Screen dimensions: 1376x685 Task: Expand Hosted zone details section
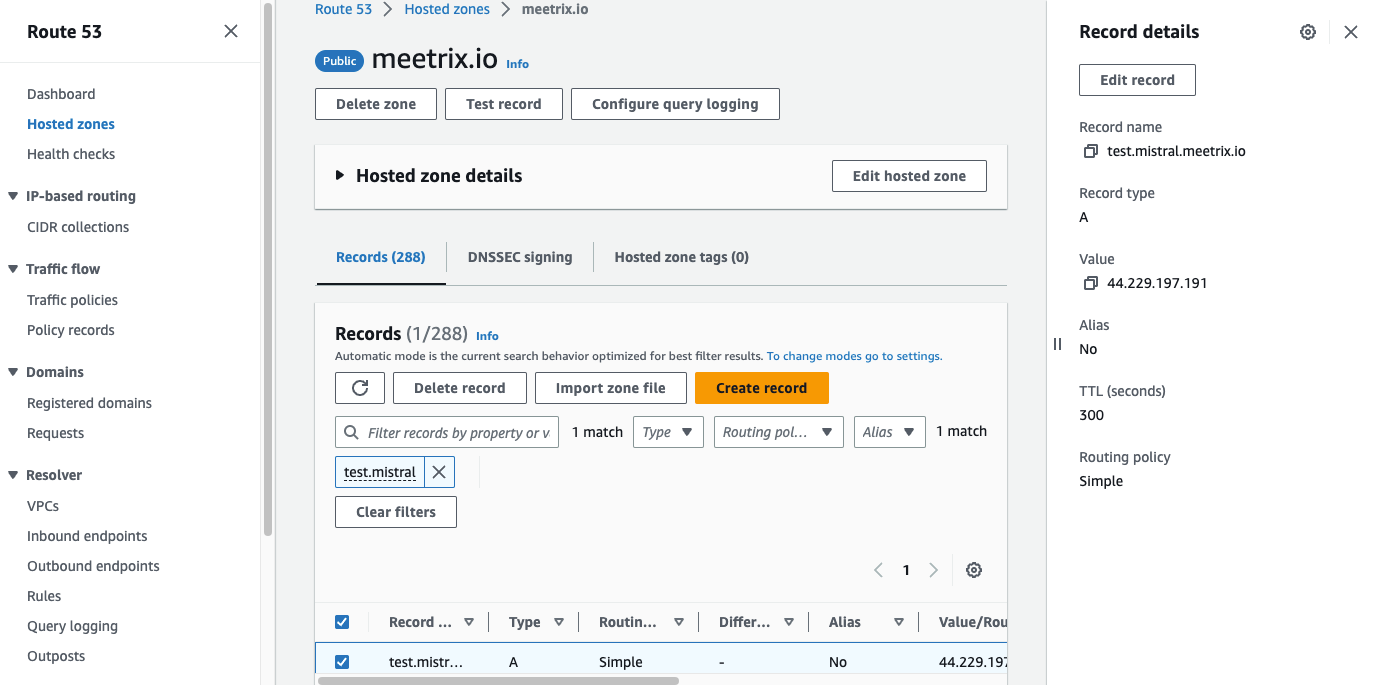[340, 176]
